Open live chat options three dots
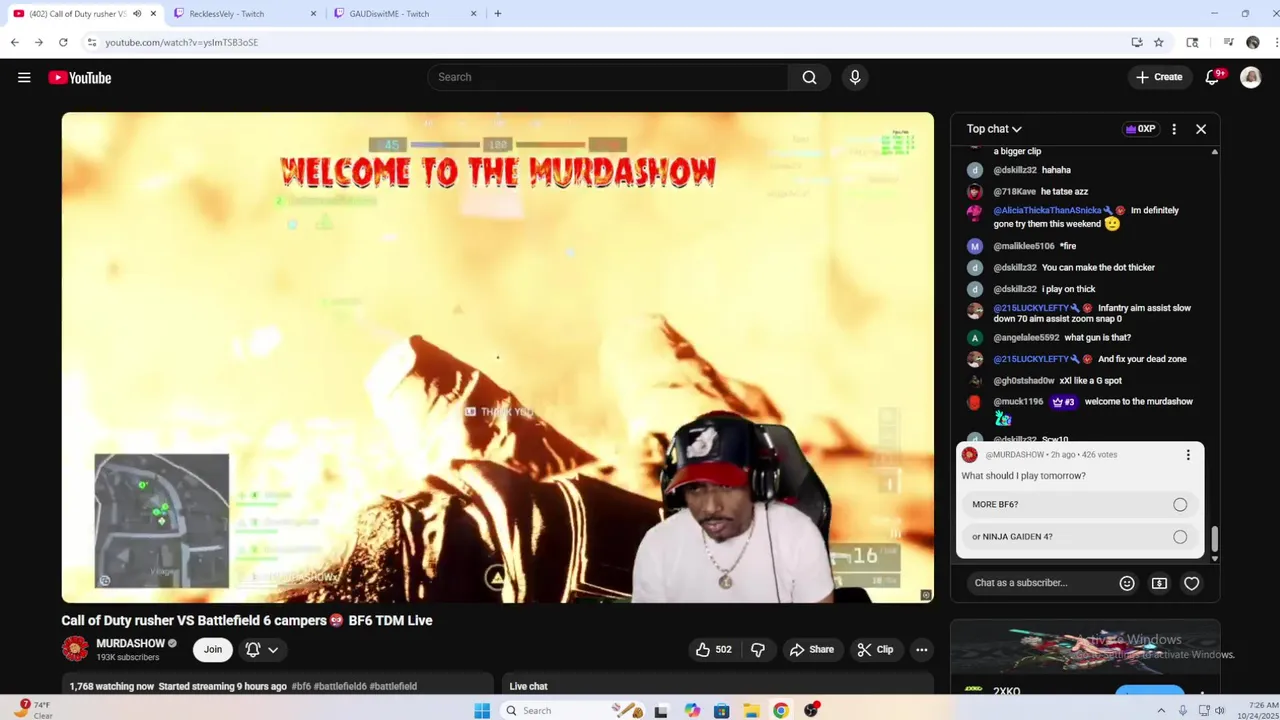Image resolution: width=1280 pixels, height=720 pixels. coord(1174,129)
